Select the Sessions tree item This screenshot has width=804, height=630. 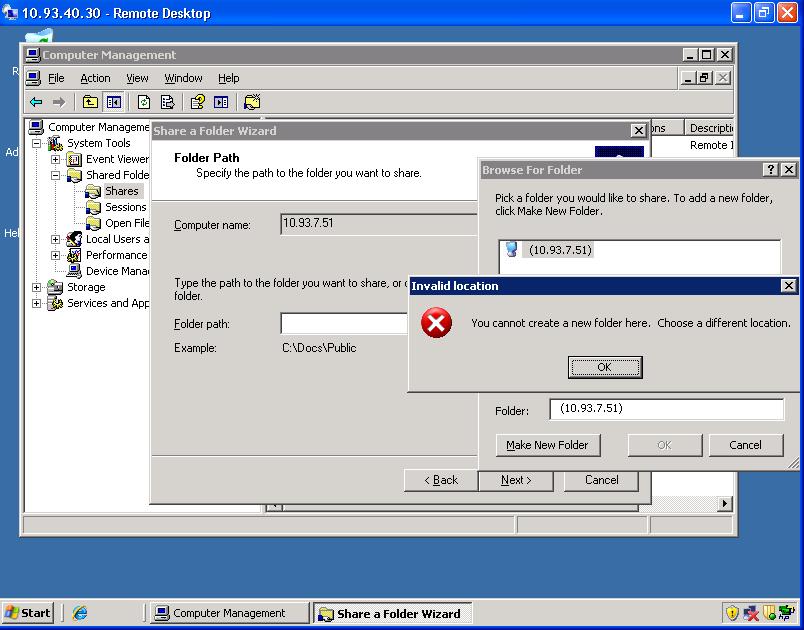[x=125, y=207]
